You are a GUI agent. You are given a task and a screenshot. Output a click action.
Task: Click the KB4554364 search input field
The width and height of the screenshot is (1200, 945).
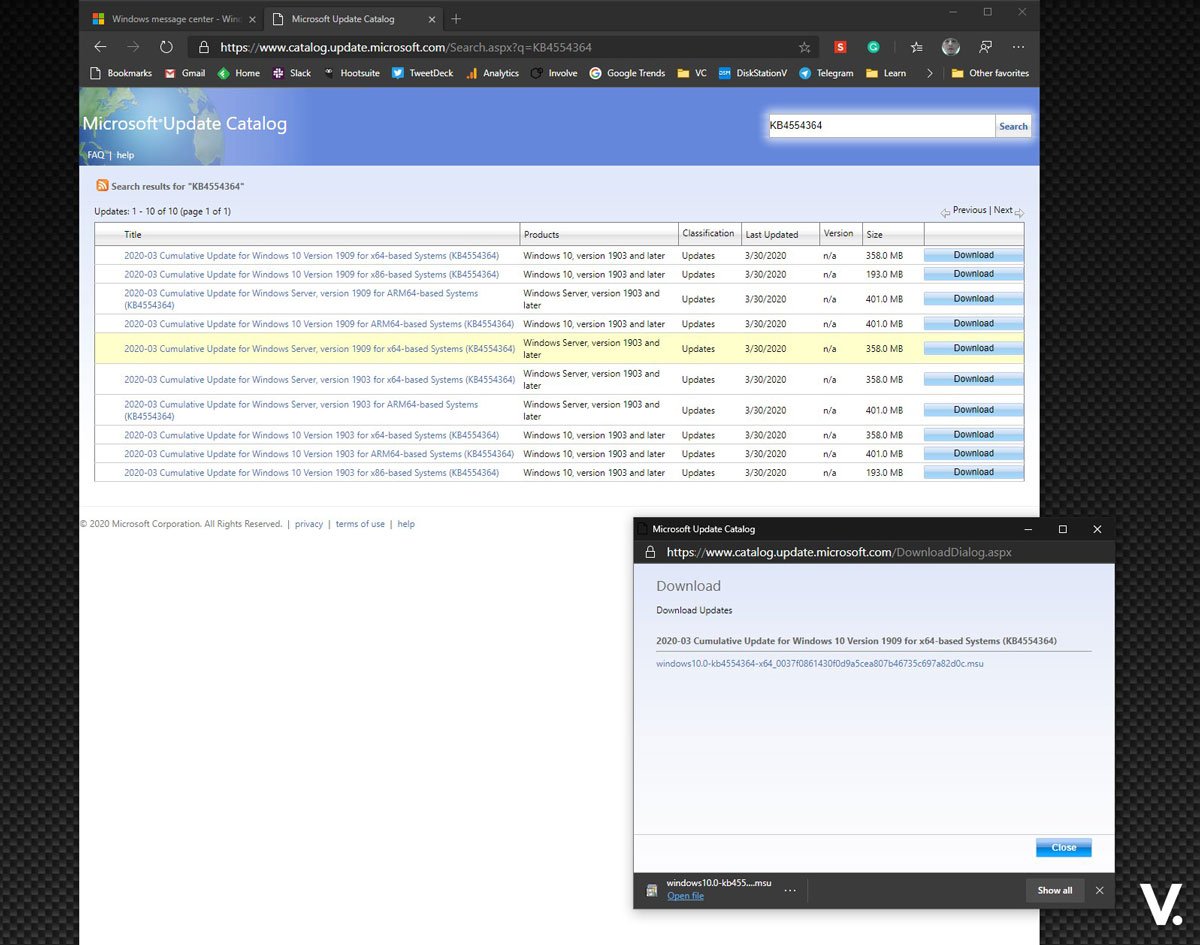click(x=880, y=126)
